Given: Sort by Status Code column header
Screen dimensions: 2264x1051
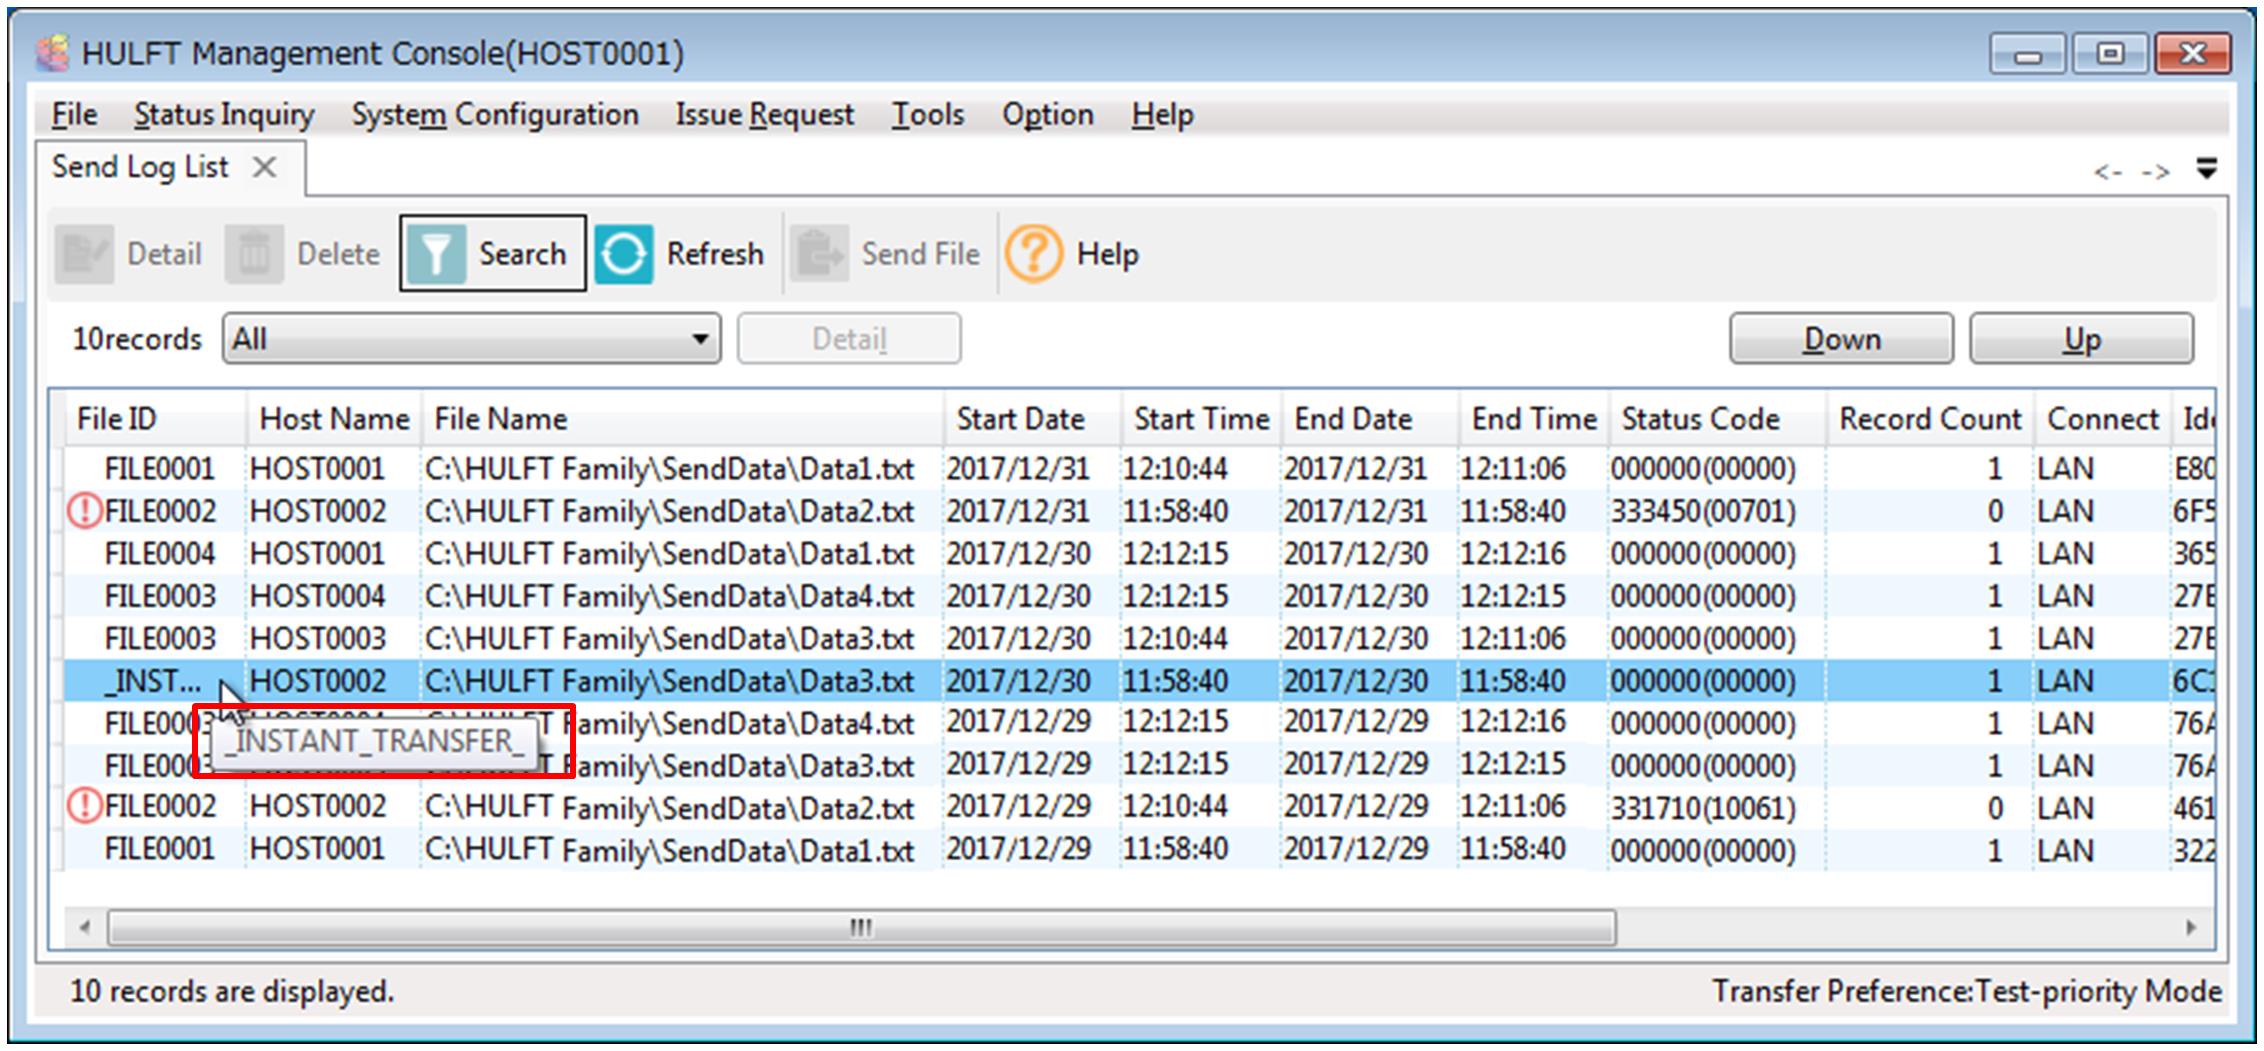Looking at the screenshot, I should tap(1718, 419).
